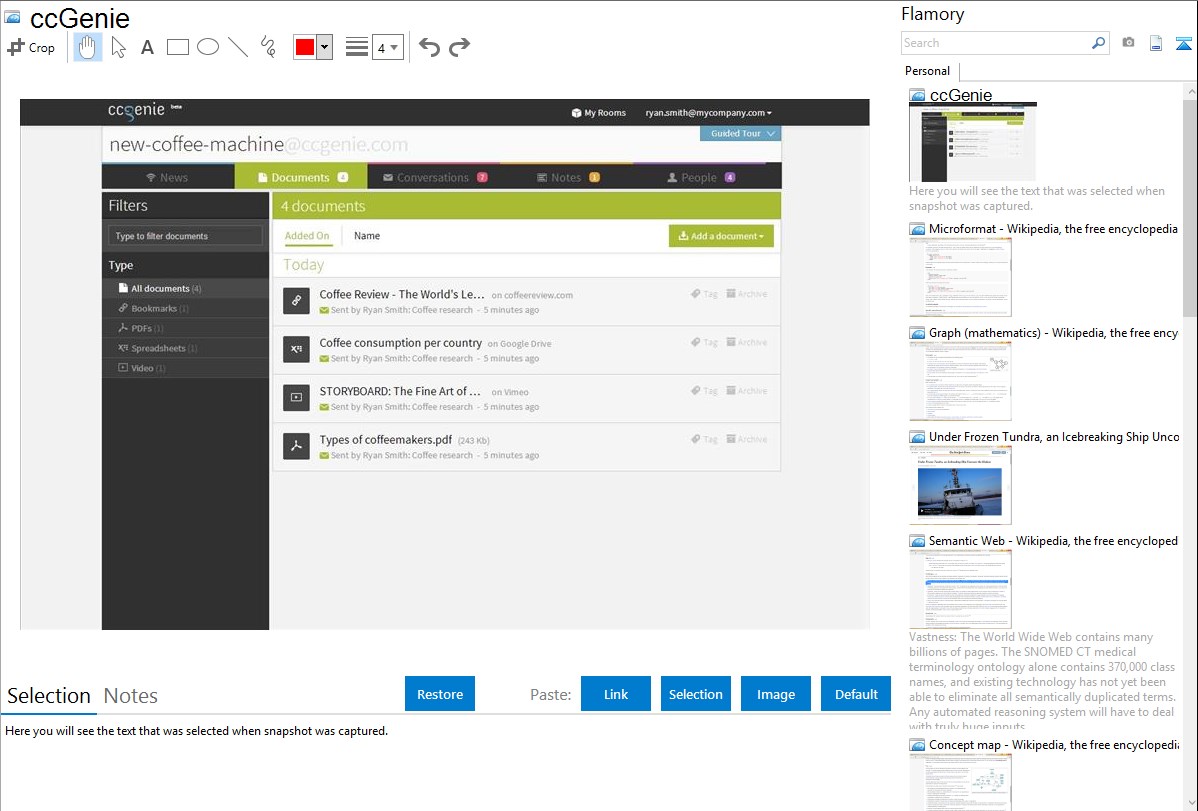Select Semantic Web snapshot title
Image resolution: width=1198 pixels, height=811 pixels.
(x=1053, y=540)
